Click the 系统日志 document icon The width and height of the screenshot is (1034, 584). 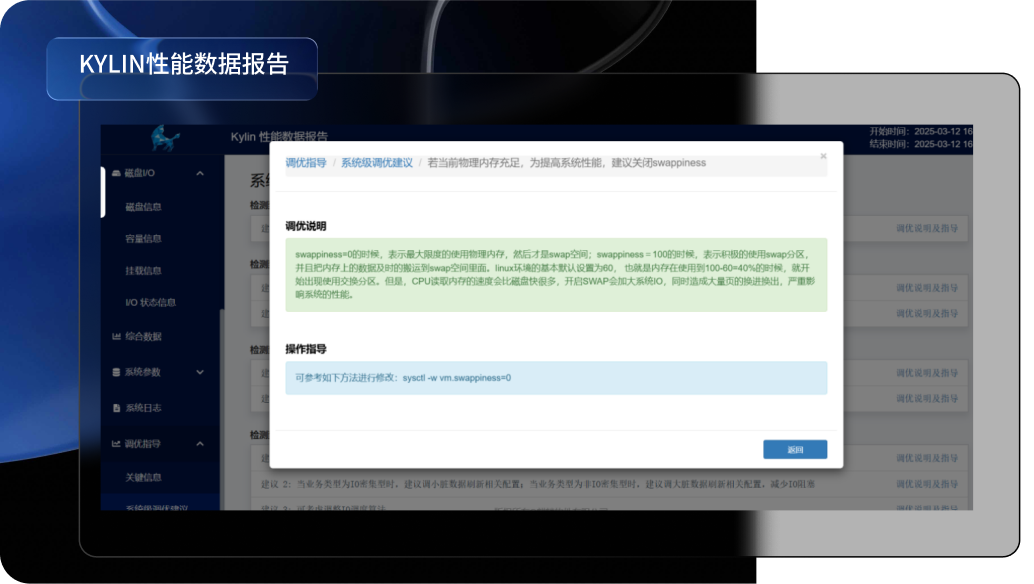click(x=116, y=408)
